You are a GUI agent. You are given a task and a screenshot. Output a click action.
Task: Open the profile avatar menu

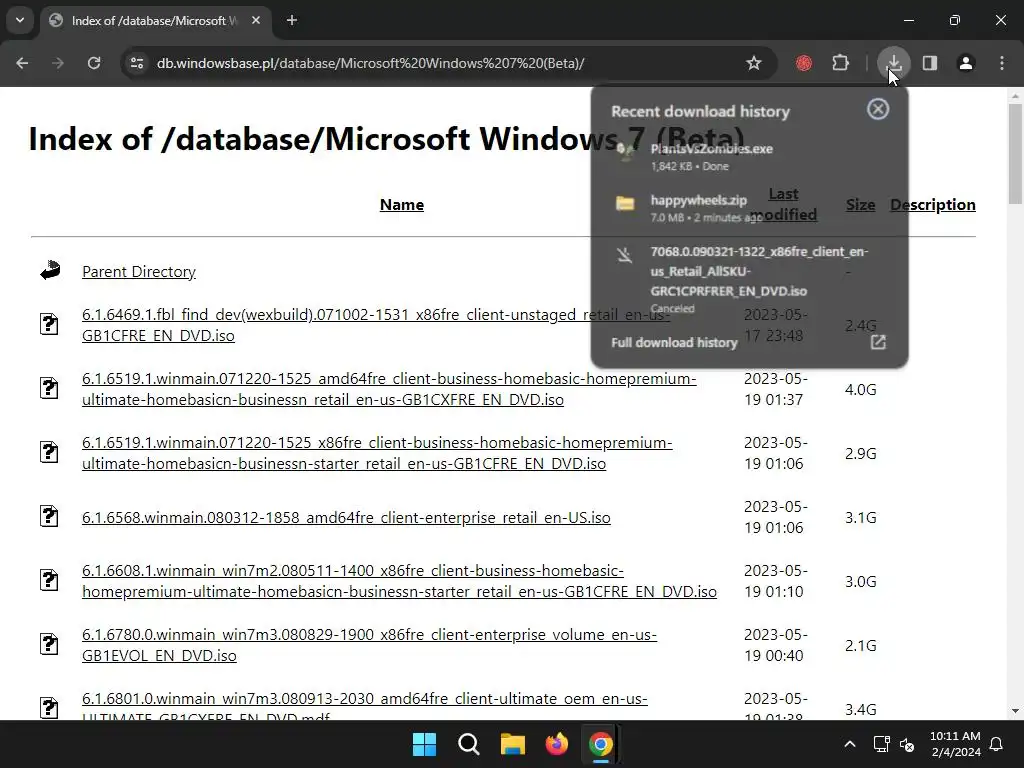(x=966, y=63)
